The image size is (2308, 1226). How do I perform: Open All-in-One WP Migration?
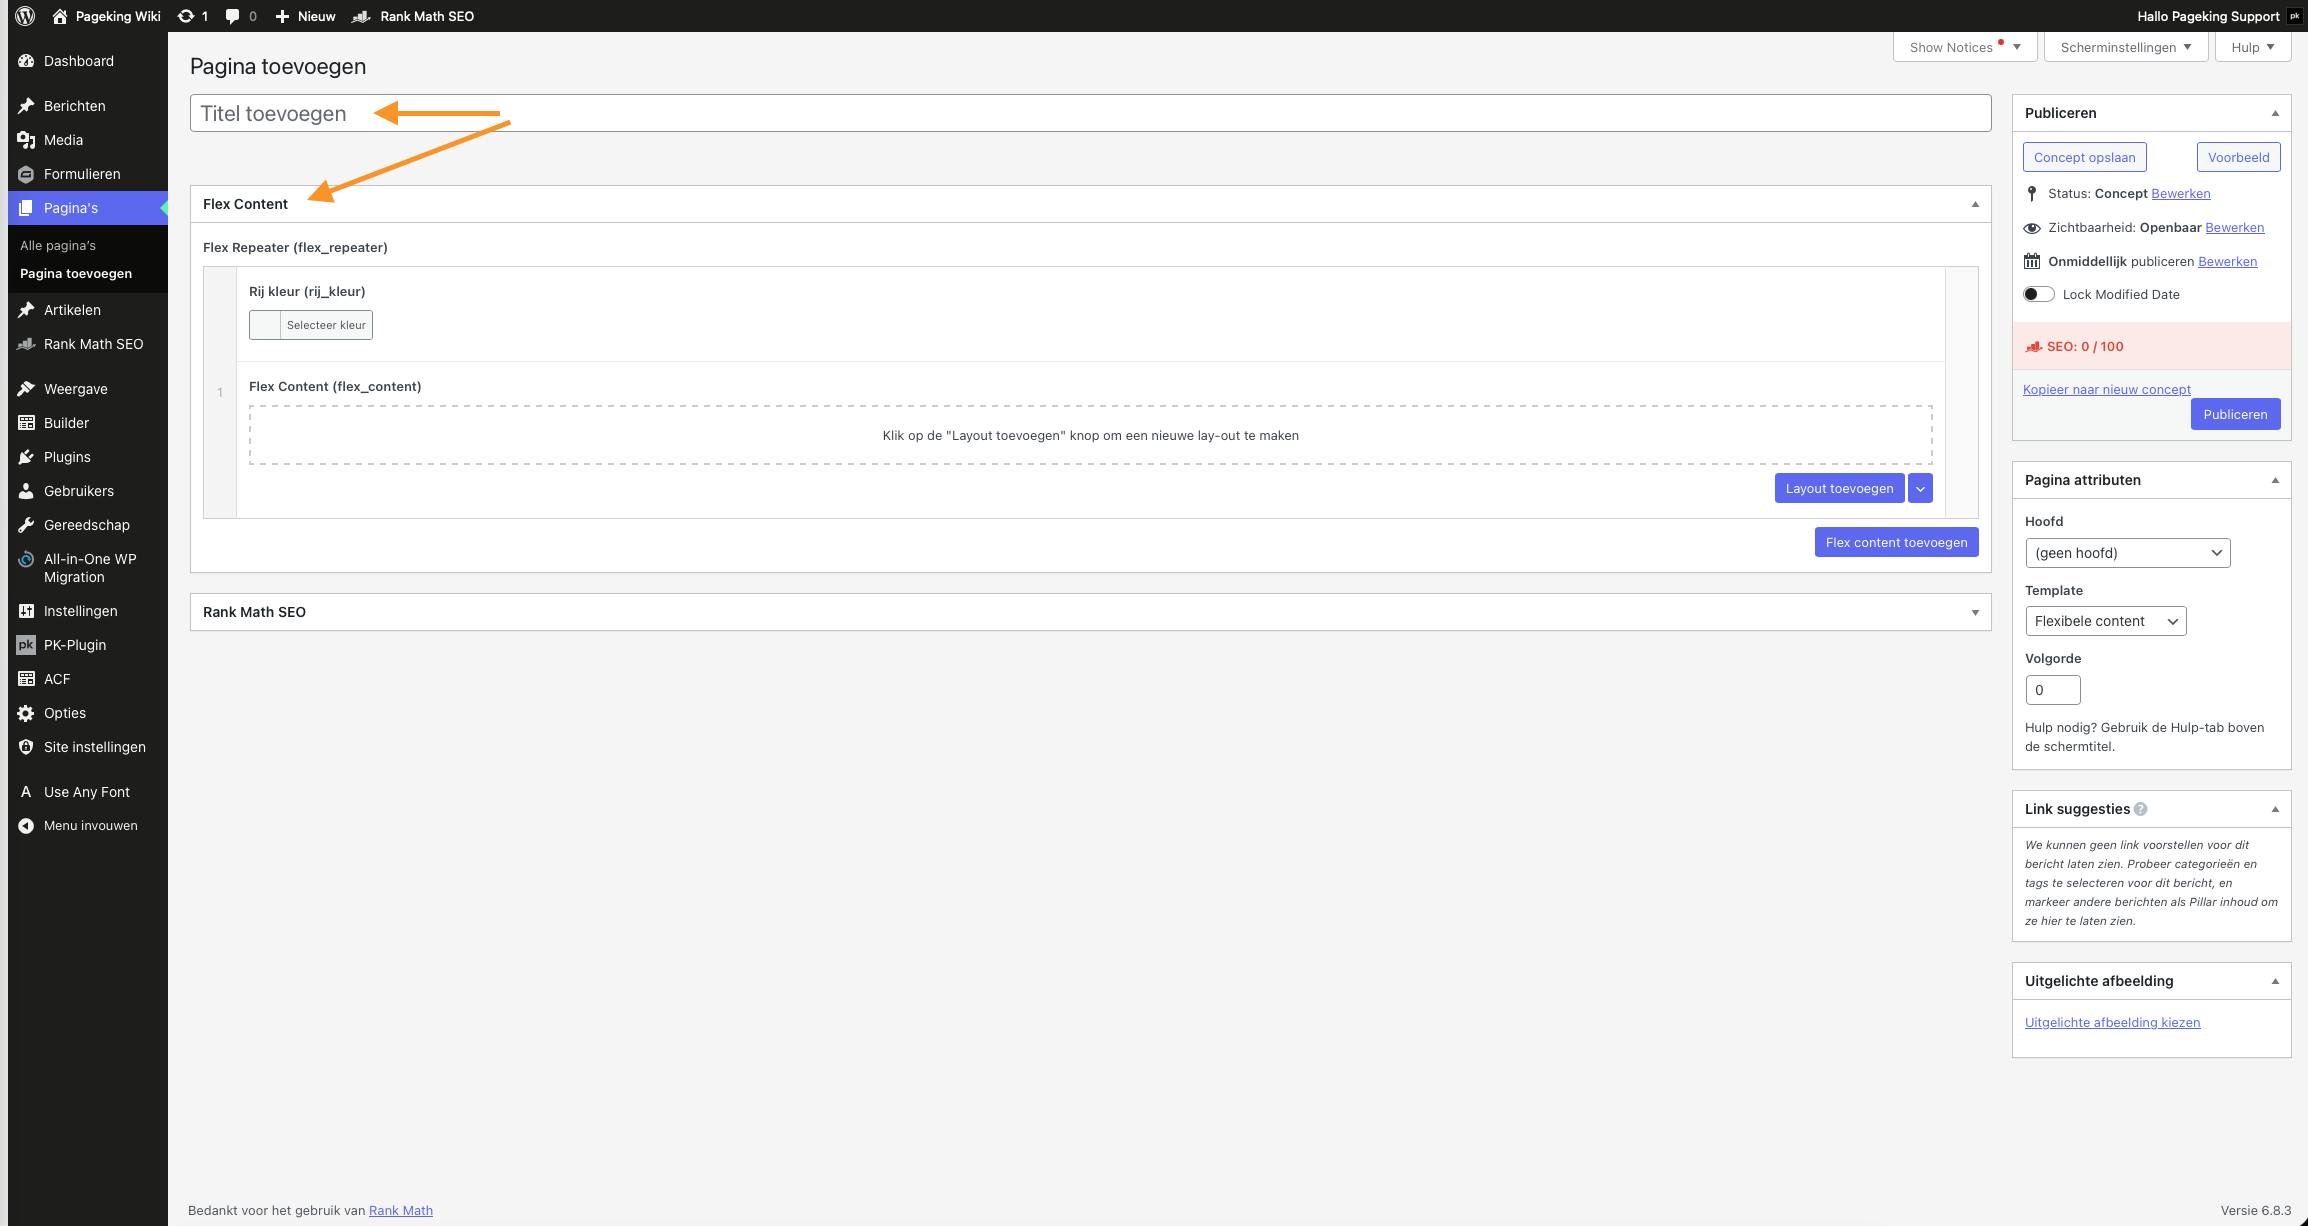point(89,568)
